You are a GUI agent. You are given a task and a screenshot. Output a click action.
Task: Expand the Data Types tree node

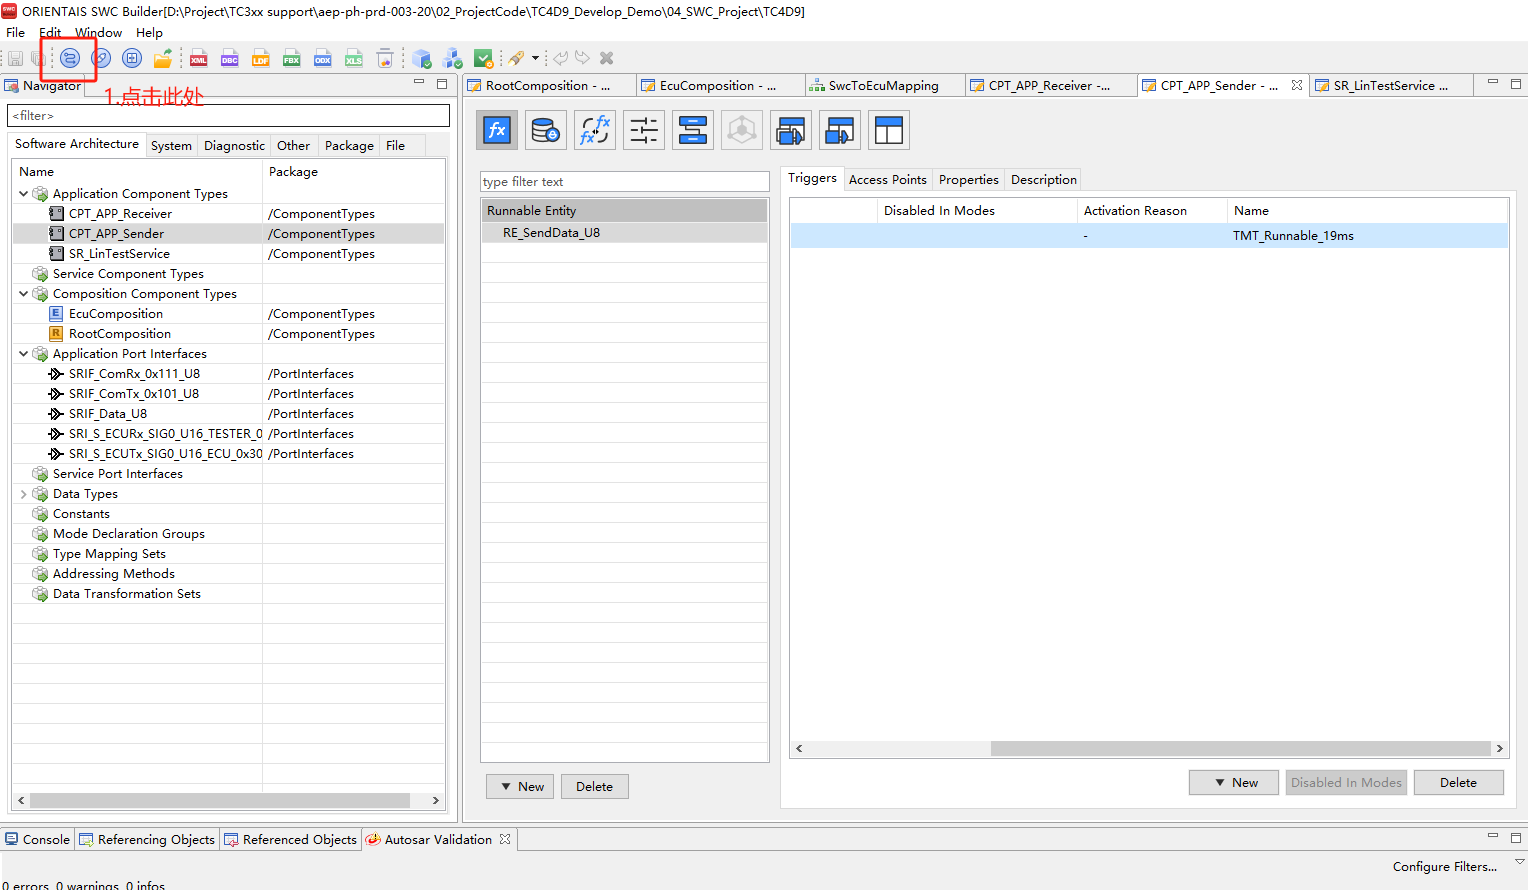point(24,494)
